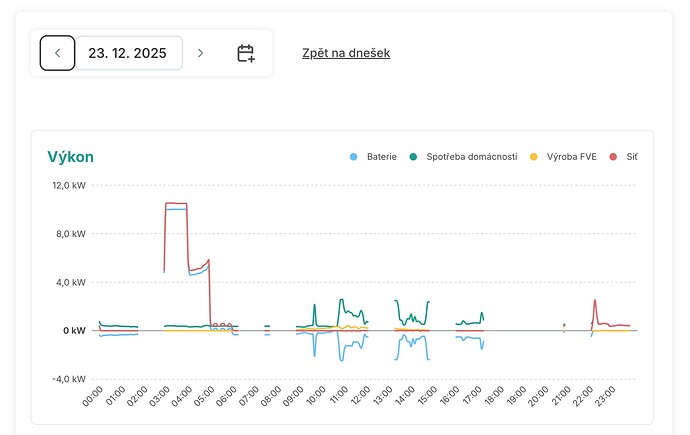Click the red Síť legend dot
Screen dimensions: 690x435
(x=613, y=157)
